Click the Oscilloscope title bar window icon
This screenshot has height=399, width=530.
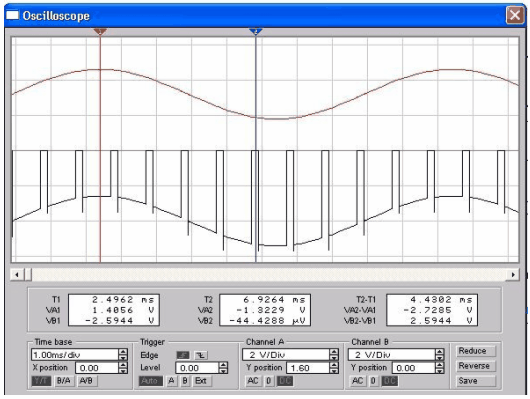pyautogui.click(x=13, y=15)
